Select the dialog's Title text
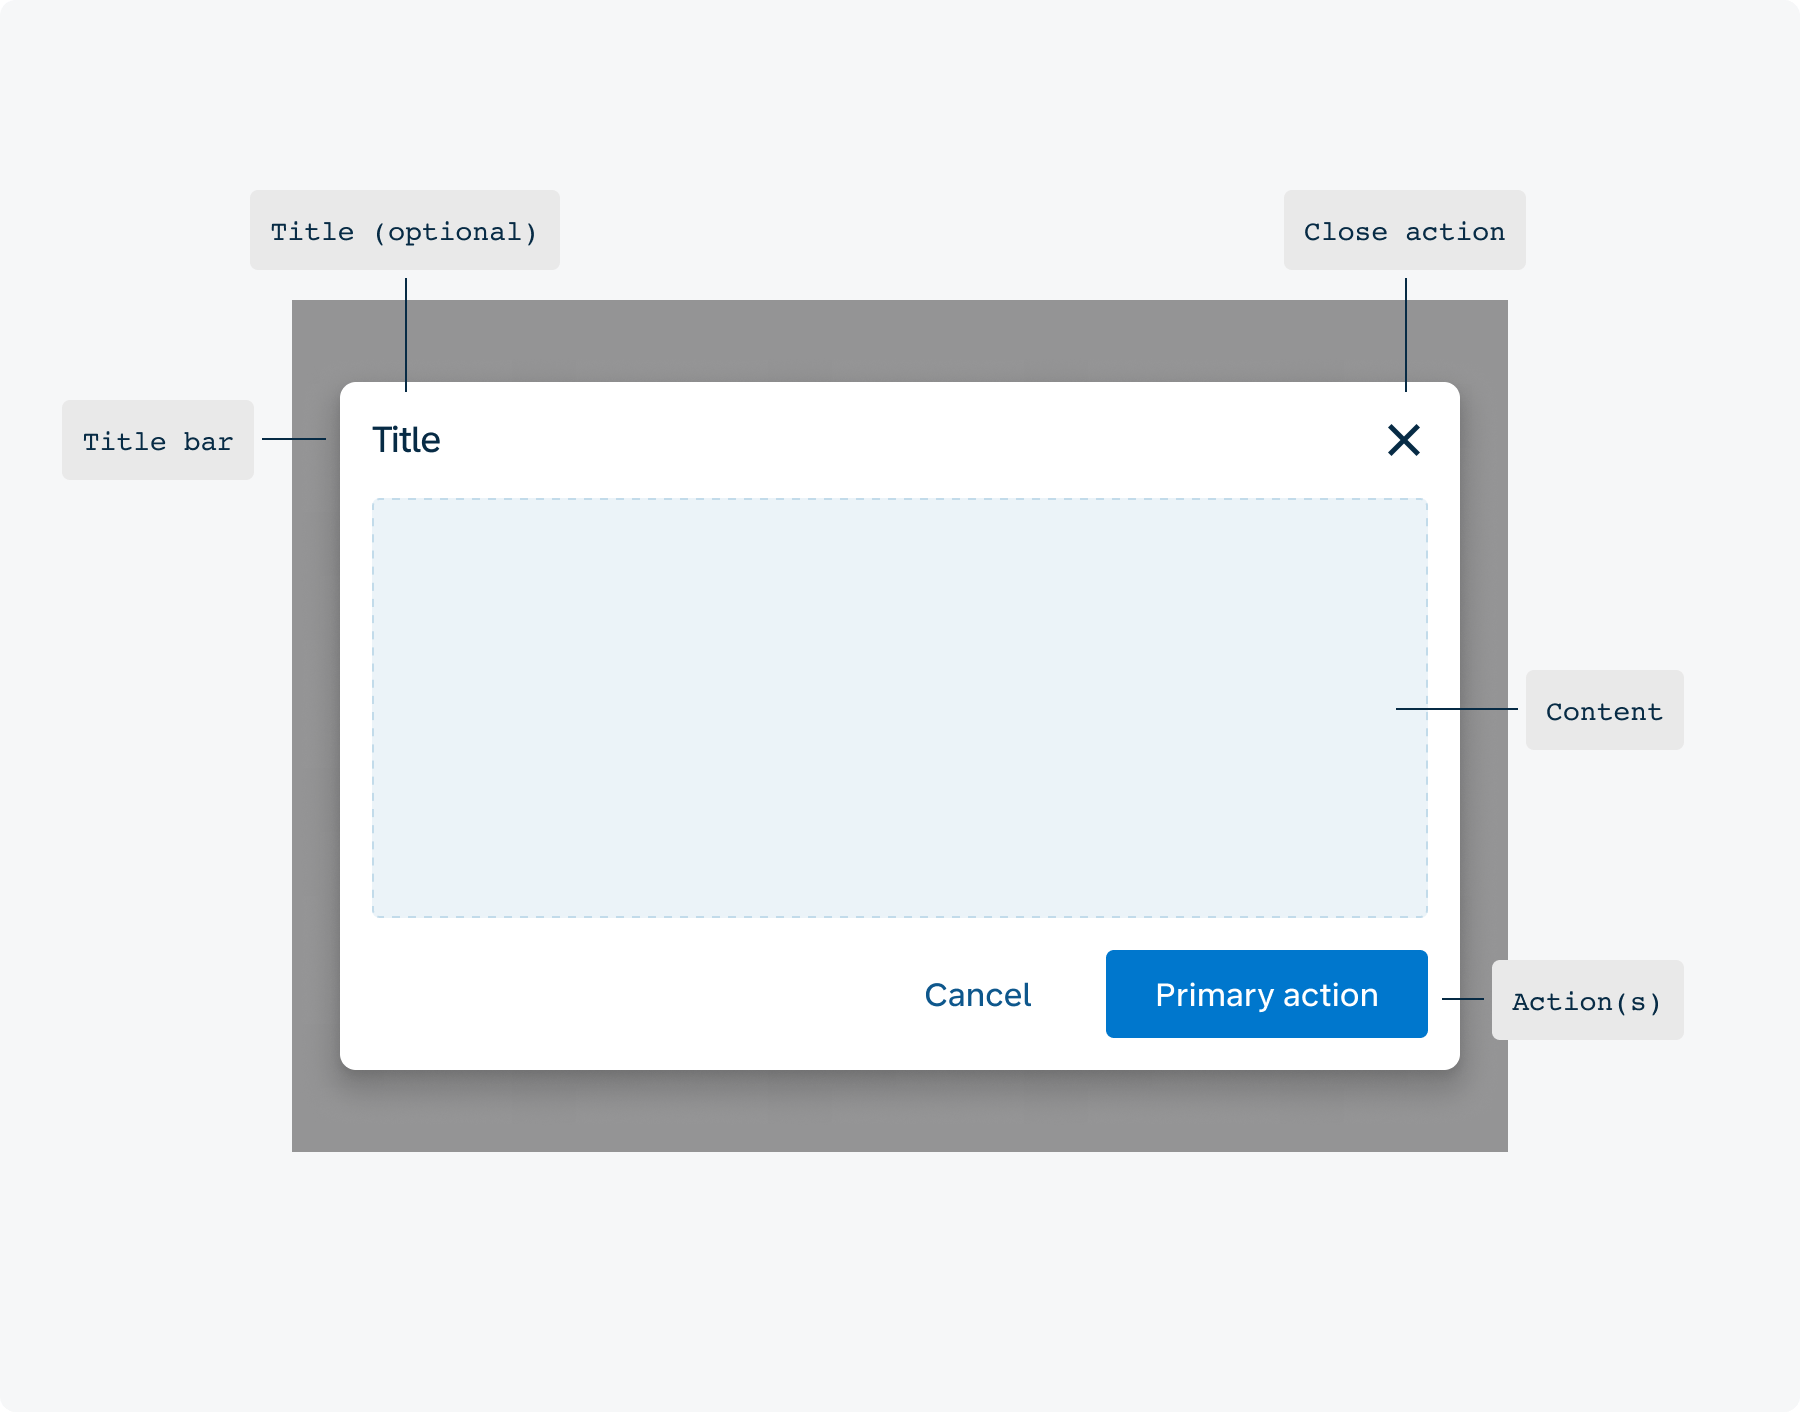Screen dimensions: 1800x1412 pos(406,440)
